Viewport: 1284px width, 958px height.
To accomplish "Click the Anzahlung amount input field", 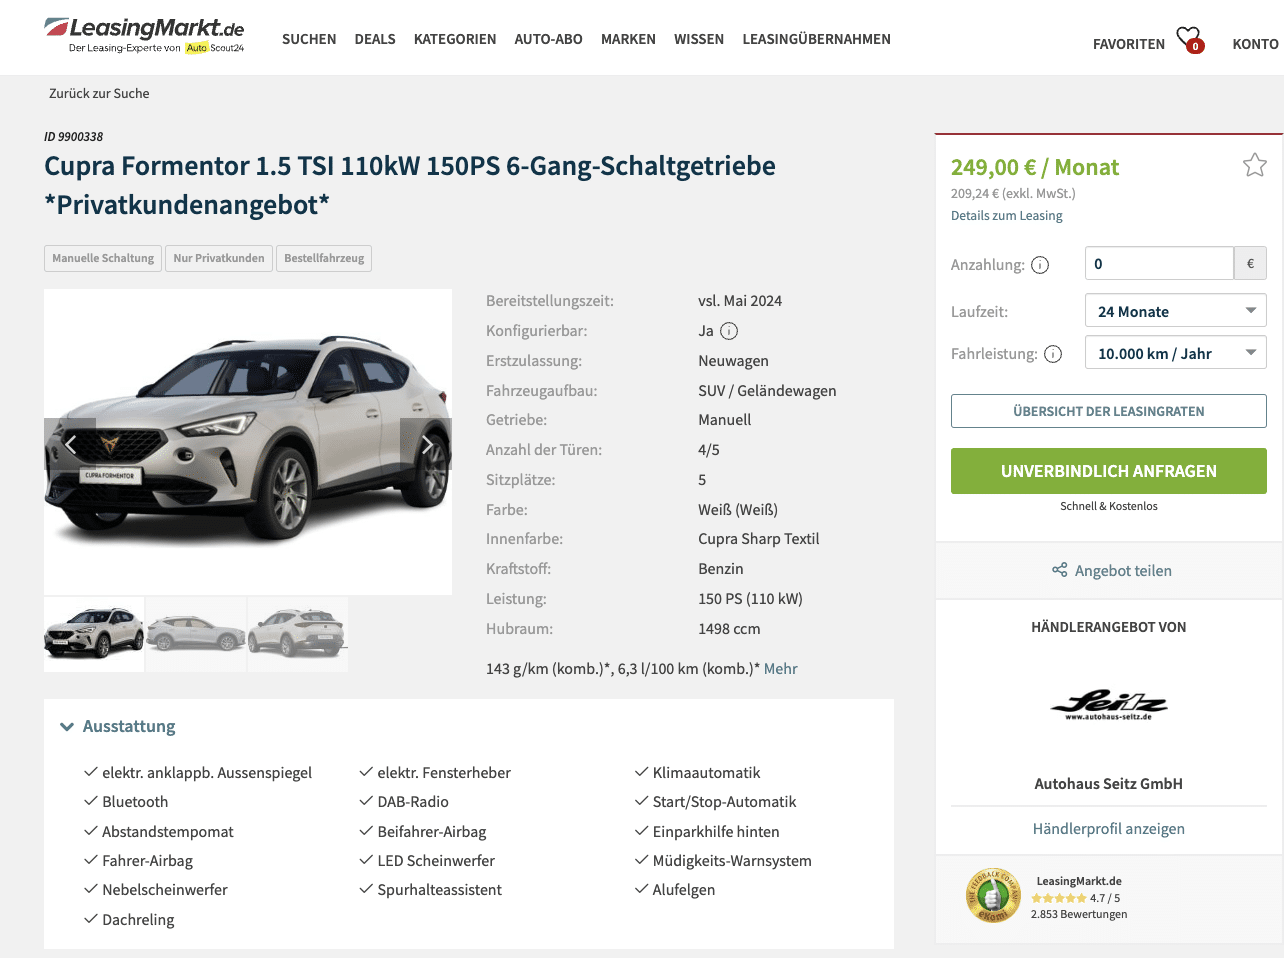I will click(1159, 264).
